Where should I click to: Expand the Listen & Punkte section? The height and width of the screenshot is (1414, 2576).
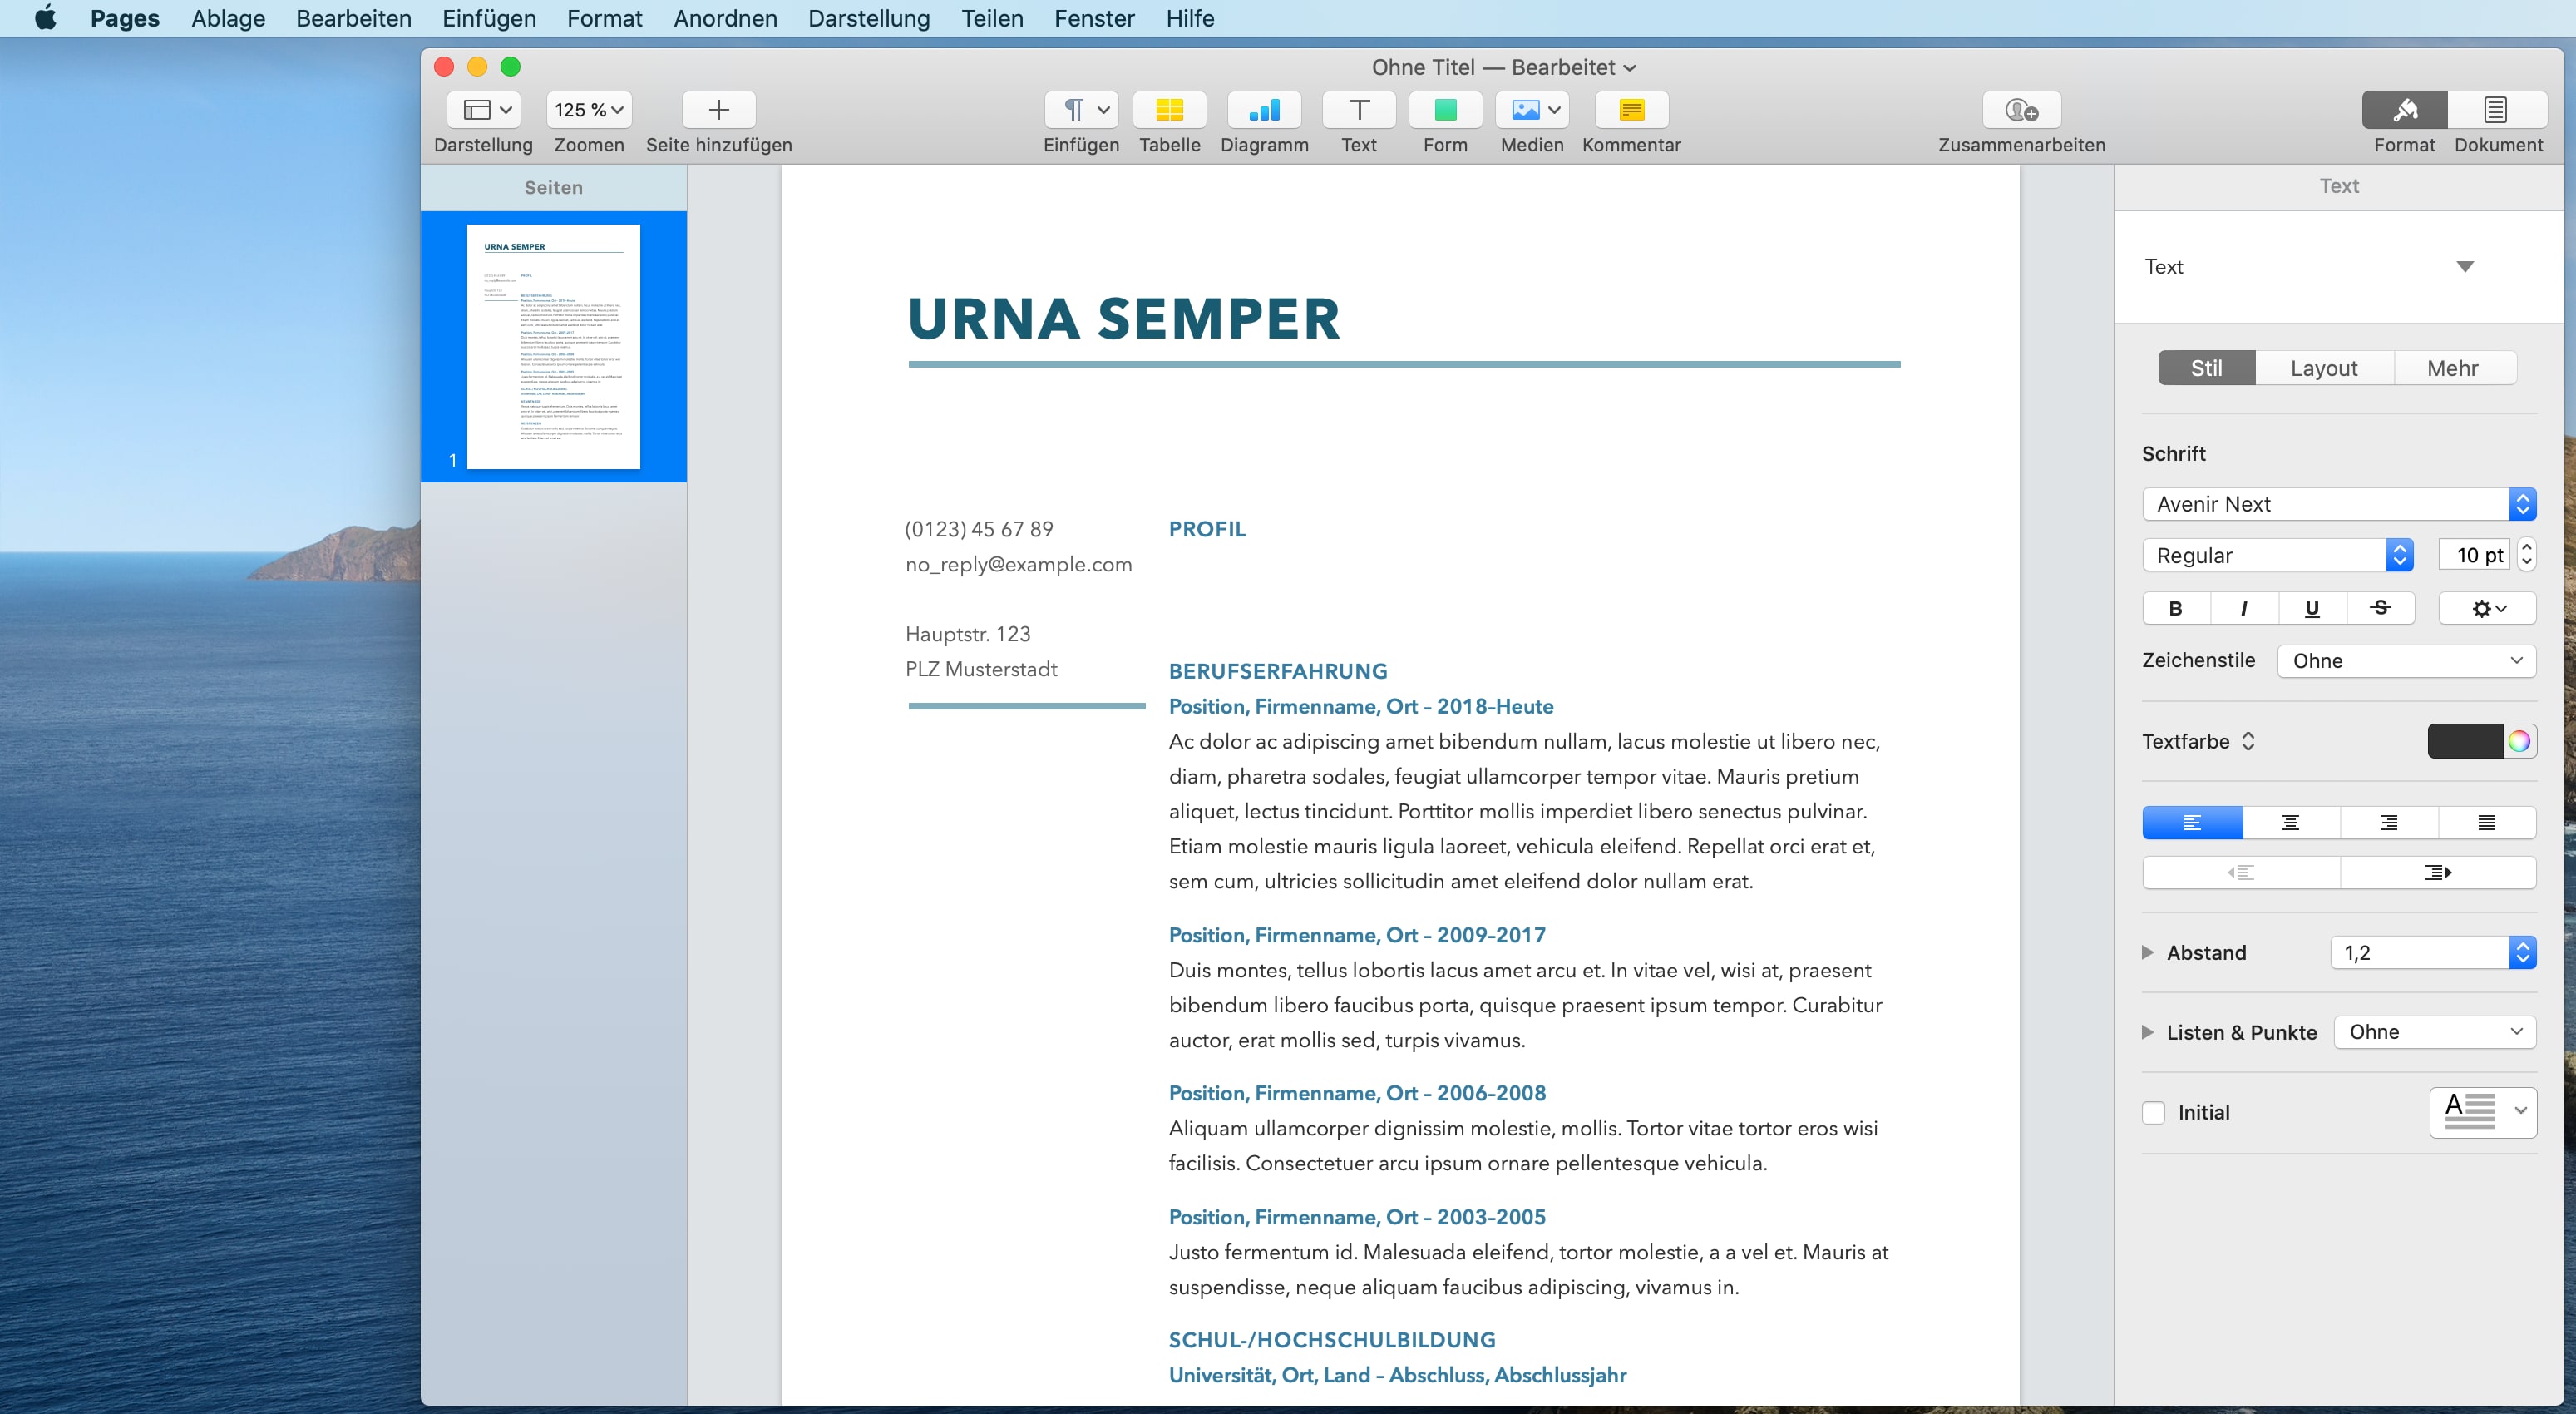coord(2153,1033)
